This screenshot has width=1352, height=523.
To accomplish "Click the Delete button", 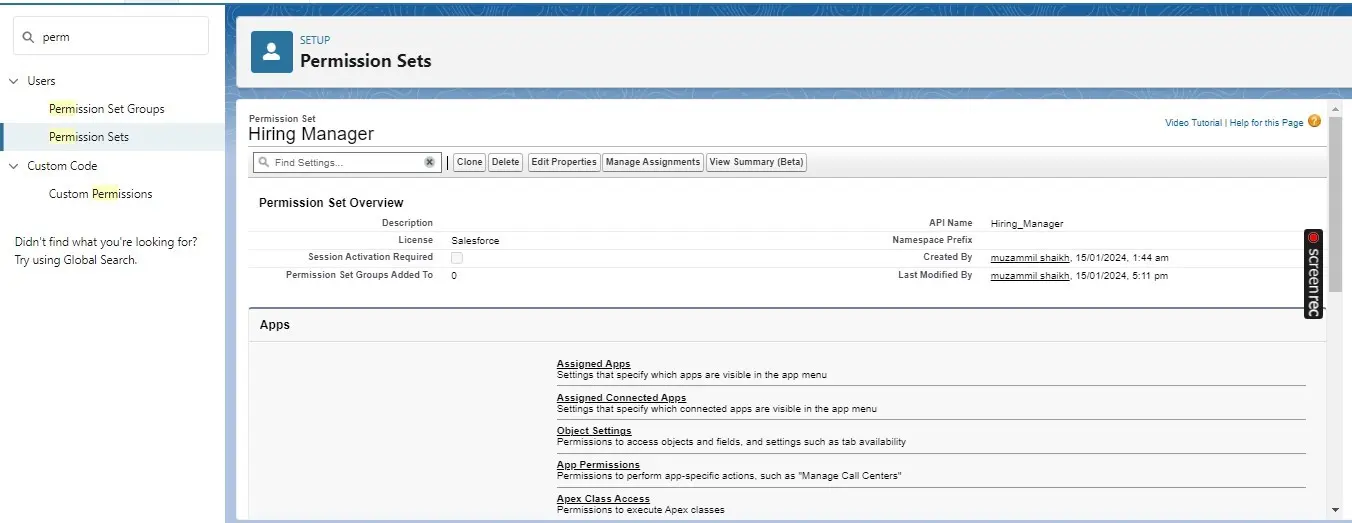I will click(x=505, y=162).
